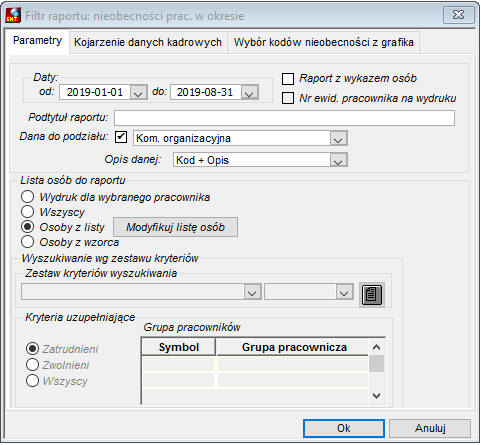
Task: Open the wide Zestaw kryteriów wyszukiwania dropdown
Action: (252, 292)
